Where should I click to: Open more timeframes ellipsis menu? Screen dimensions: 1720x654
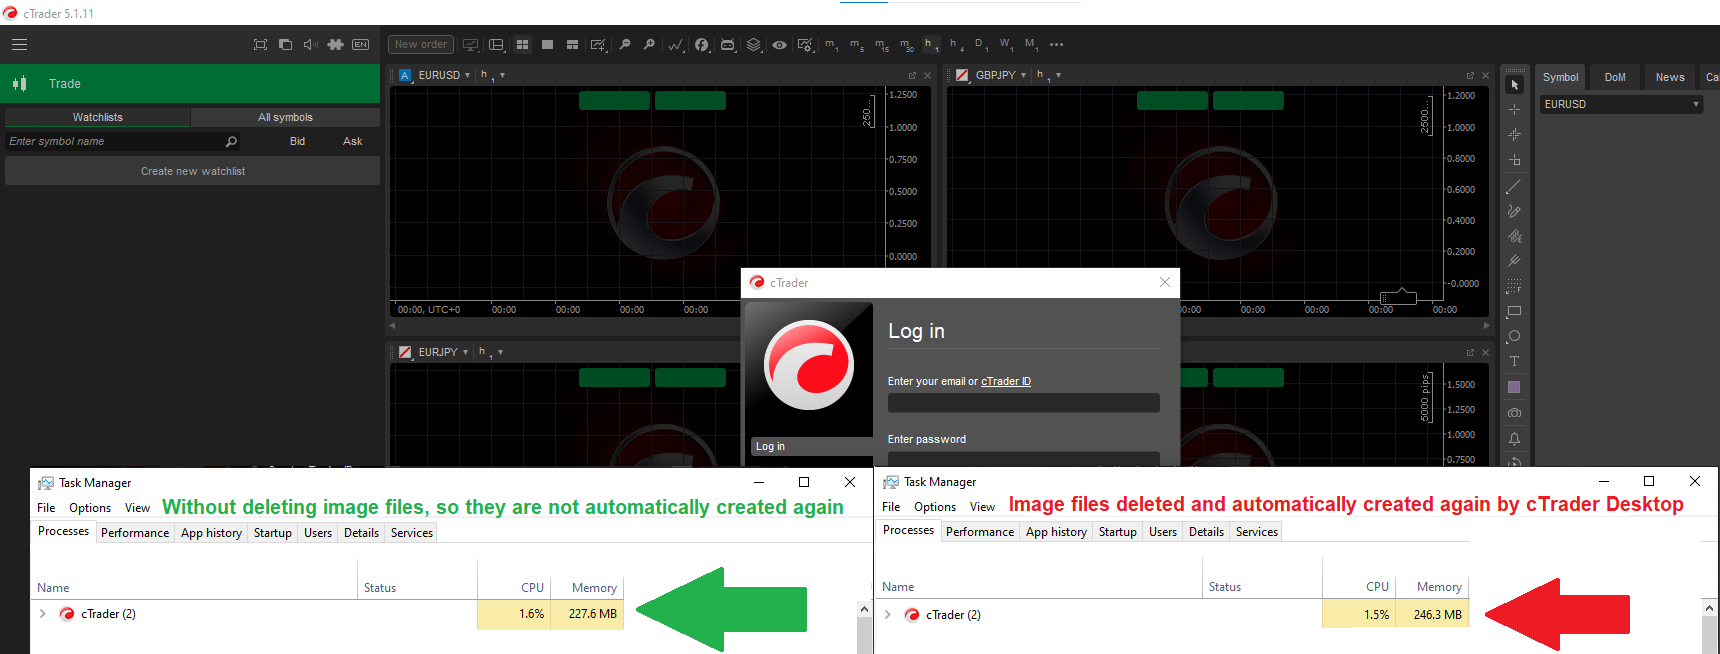[1057, 44]
